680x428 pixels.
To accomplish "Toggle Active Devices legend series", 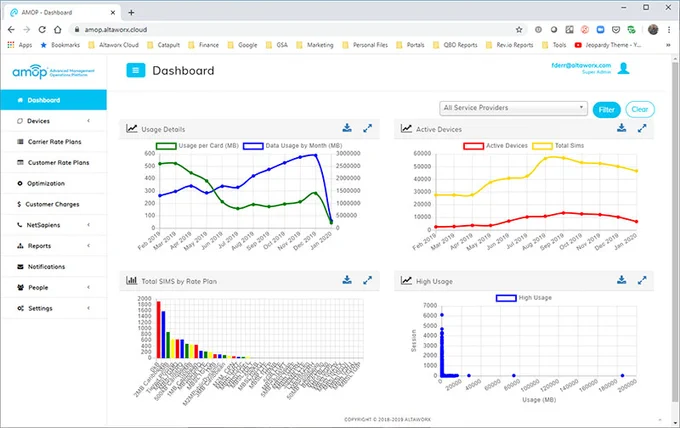I will (496, 146).
